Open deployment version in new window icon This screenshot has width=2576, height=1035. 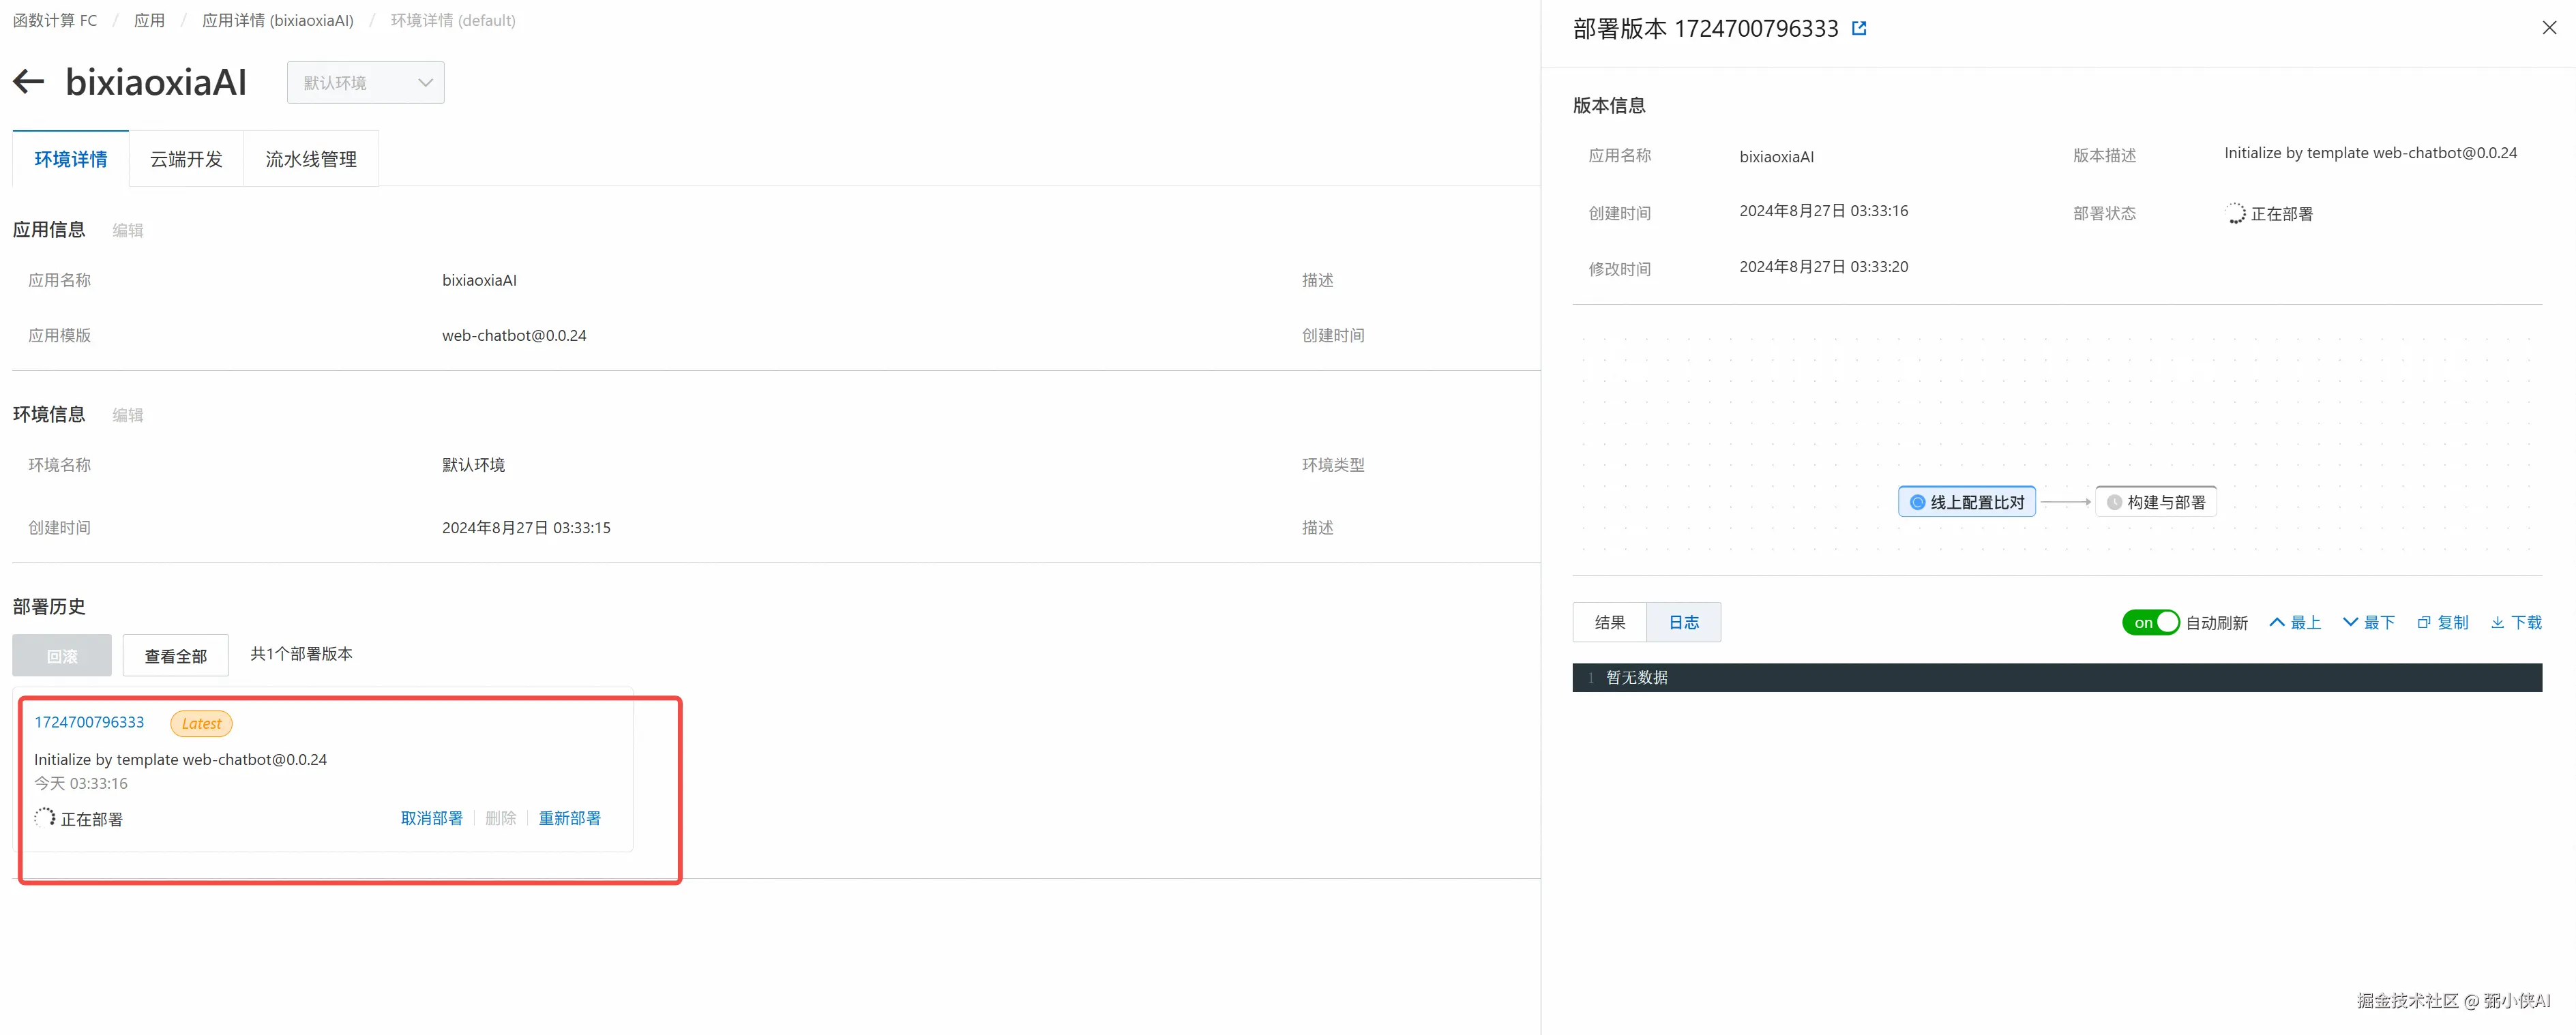point(1859,29)
